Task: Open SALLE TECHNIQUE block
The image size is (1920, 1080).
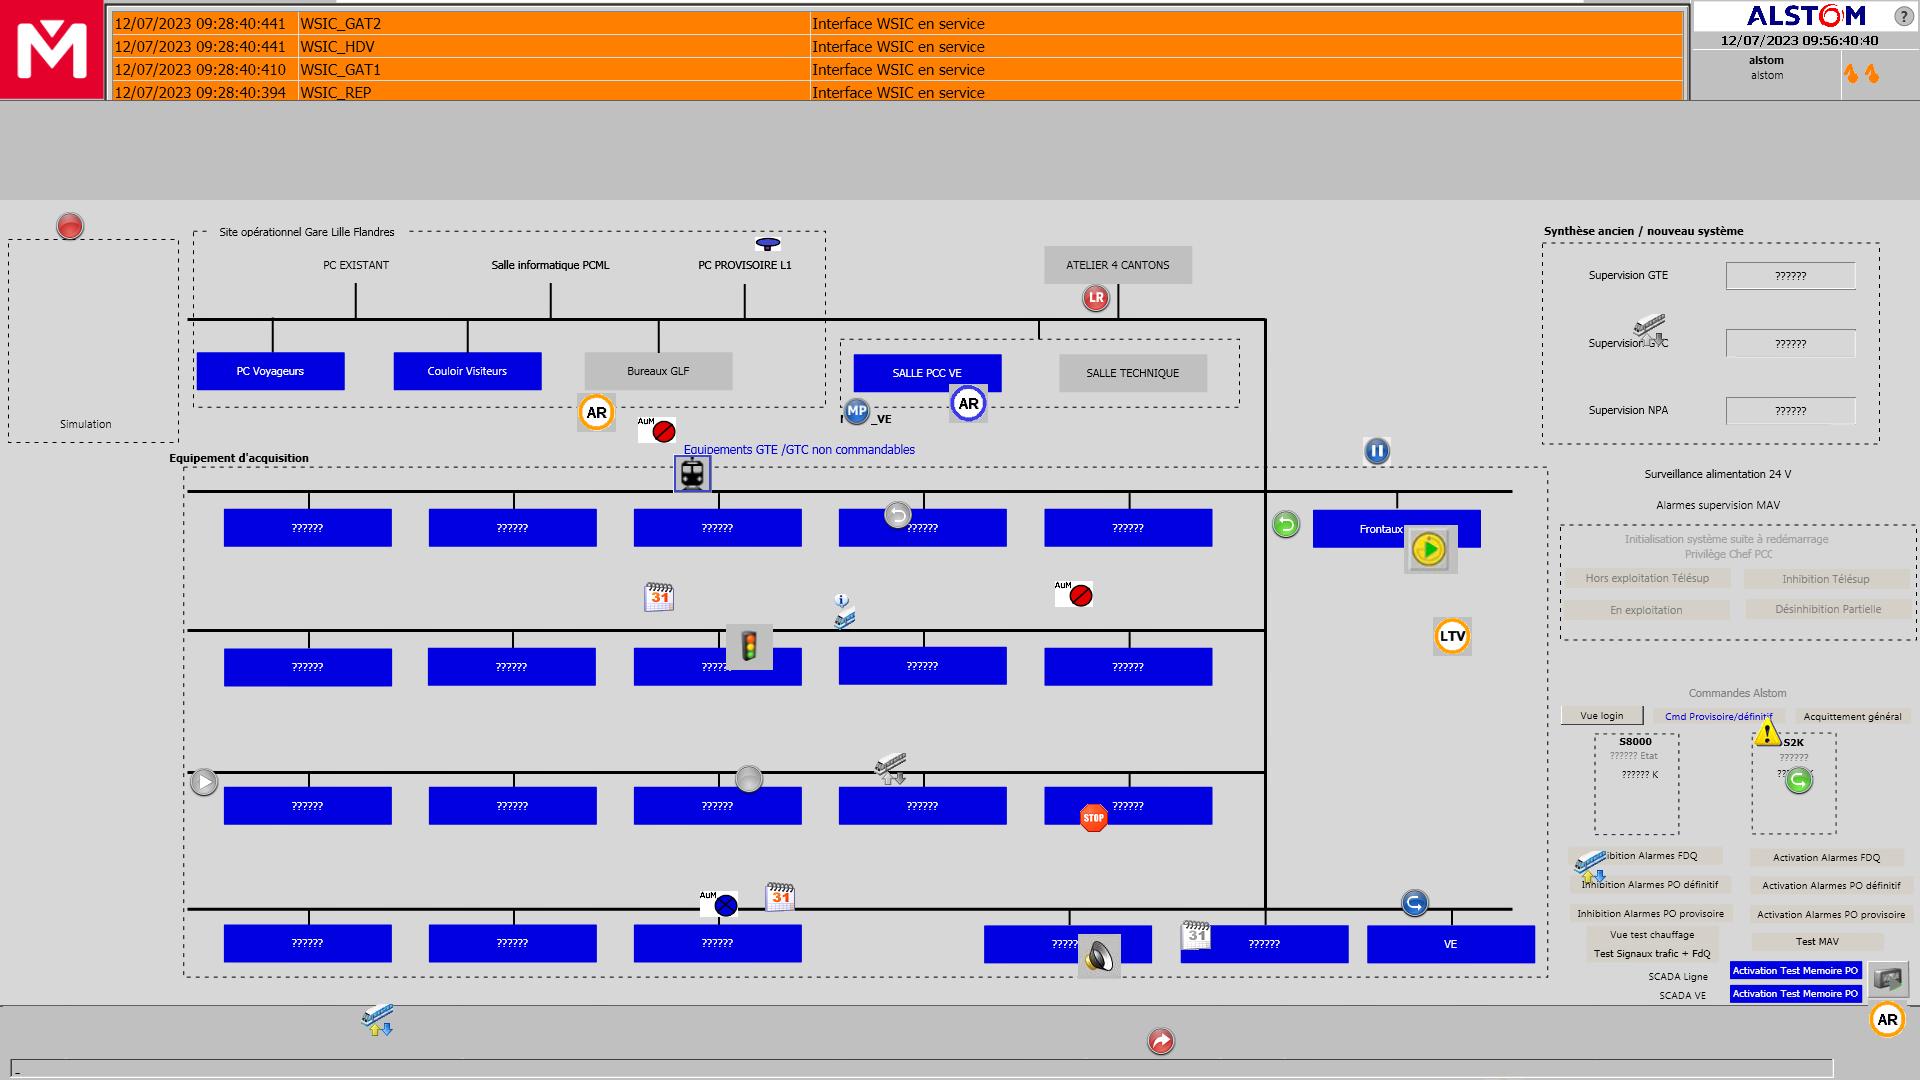Action: pyautogui.click(x=1133, y=373)
